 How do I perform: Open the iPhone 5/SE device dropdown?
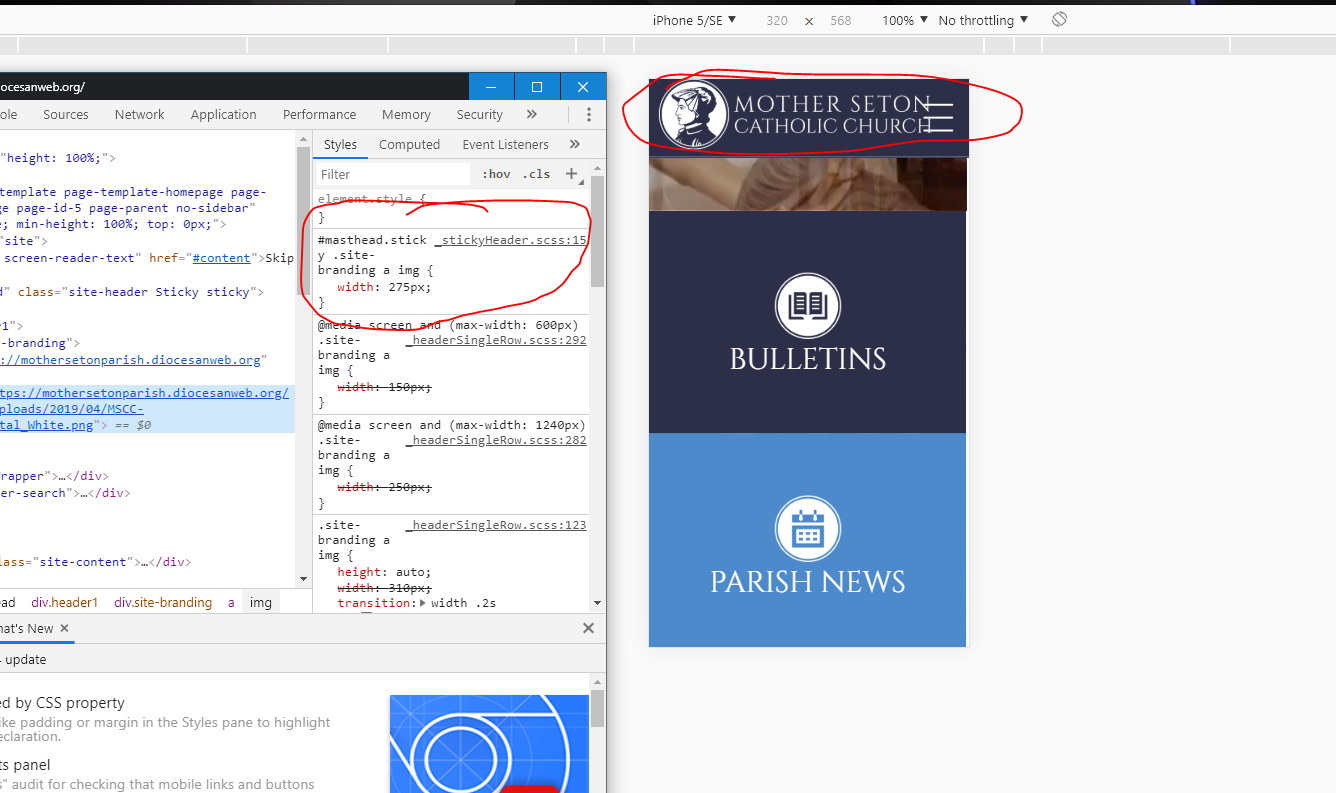[x=694, y=20]
